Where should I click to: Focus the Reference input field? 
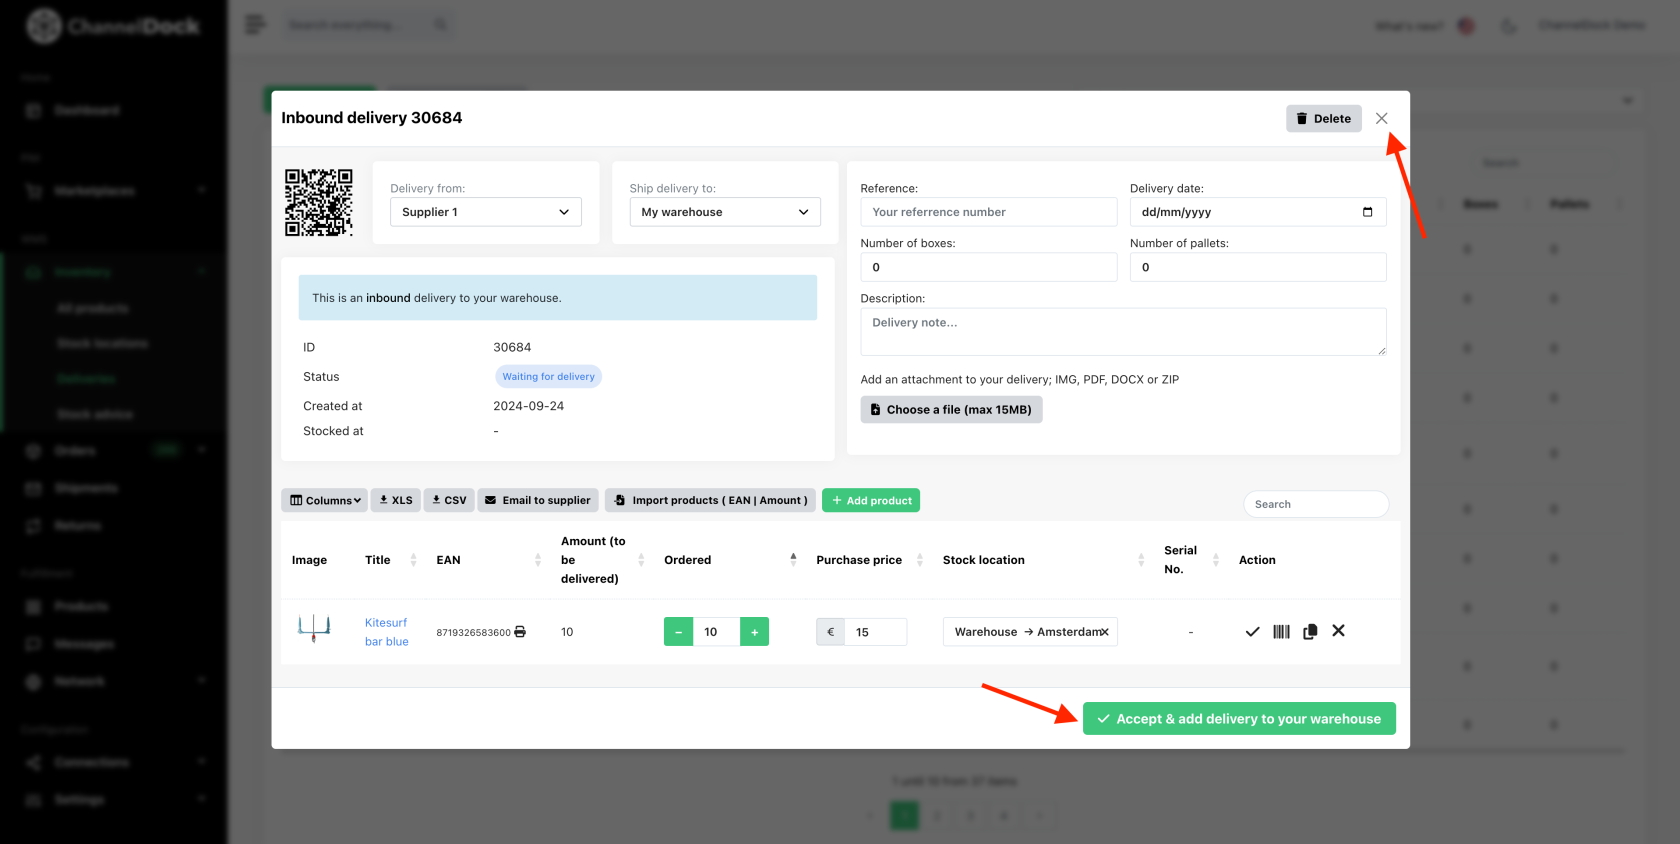coord(988,212)
